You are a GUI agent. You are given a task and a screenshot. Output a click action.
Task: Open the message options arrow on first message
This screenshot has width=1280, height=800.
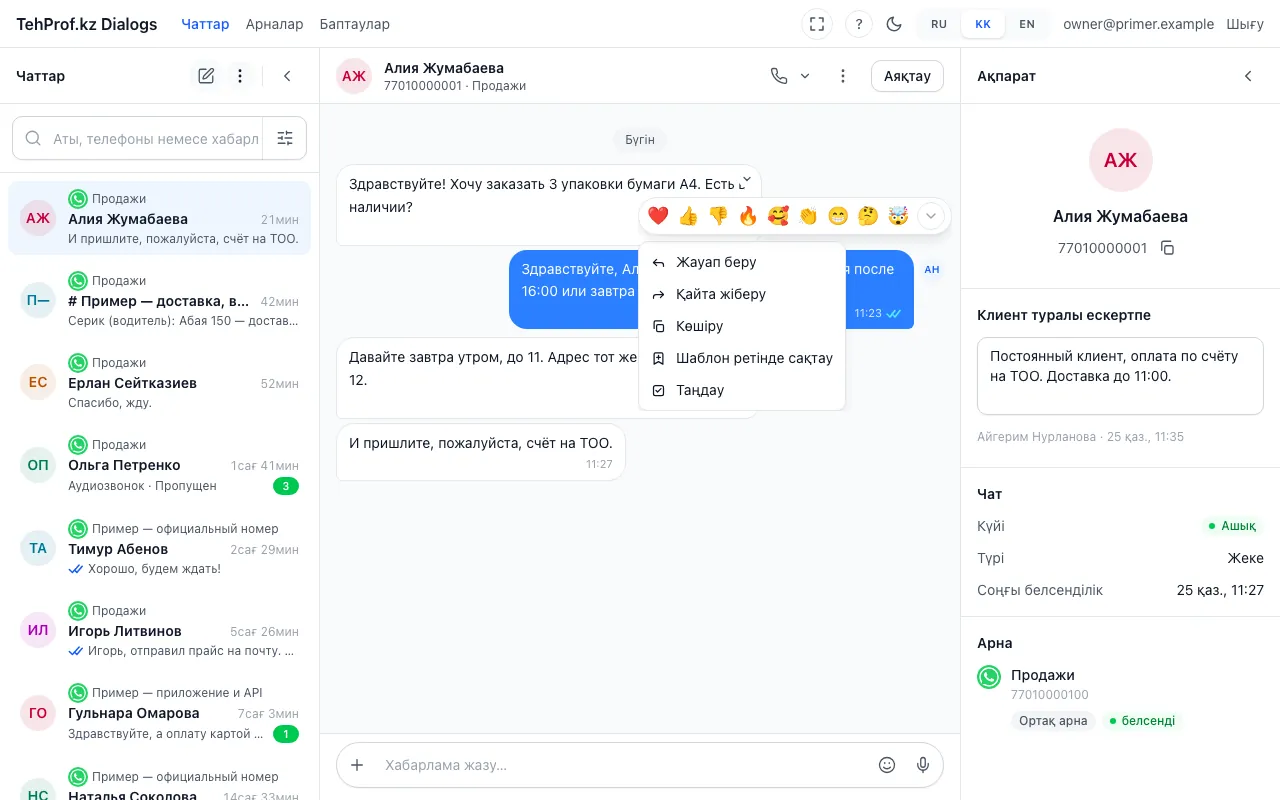pos(746,180)
